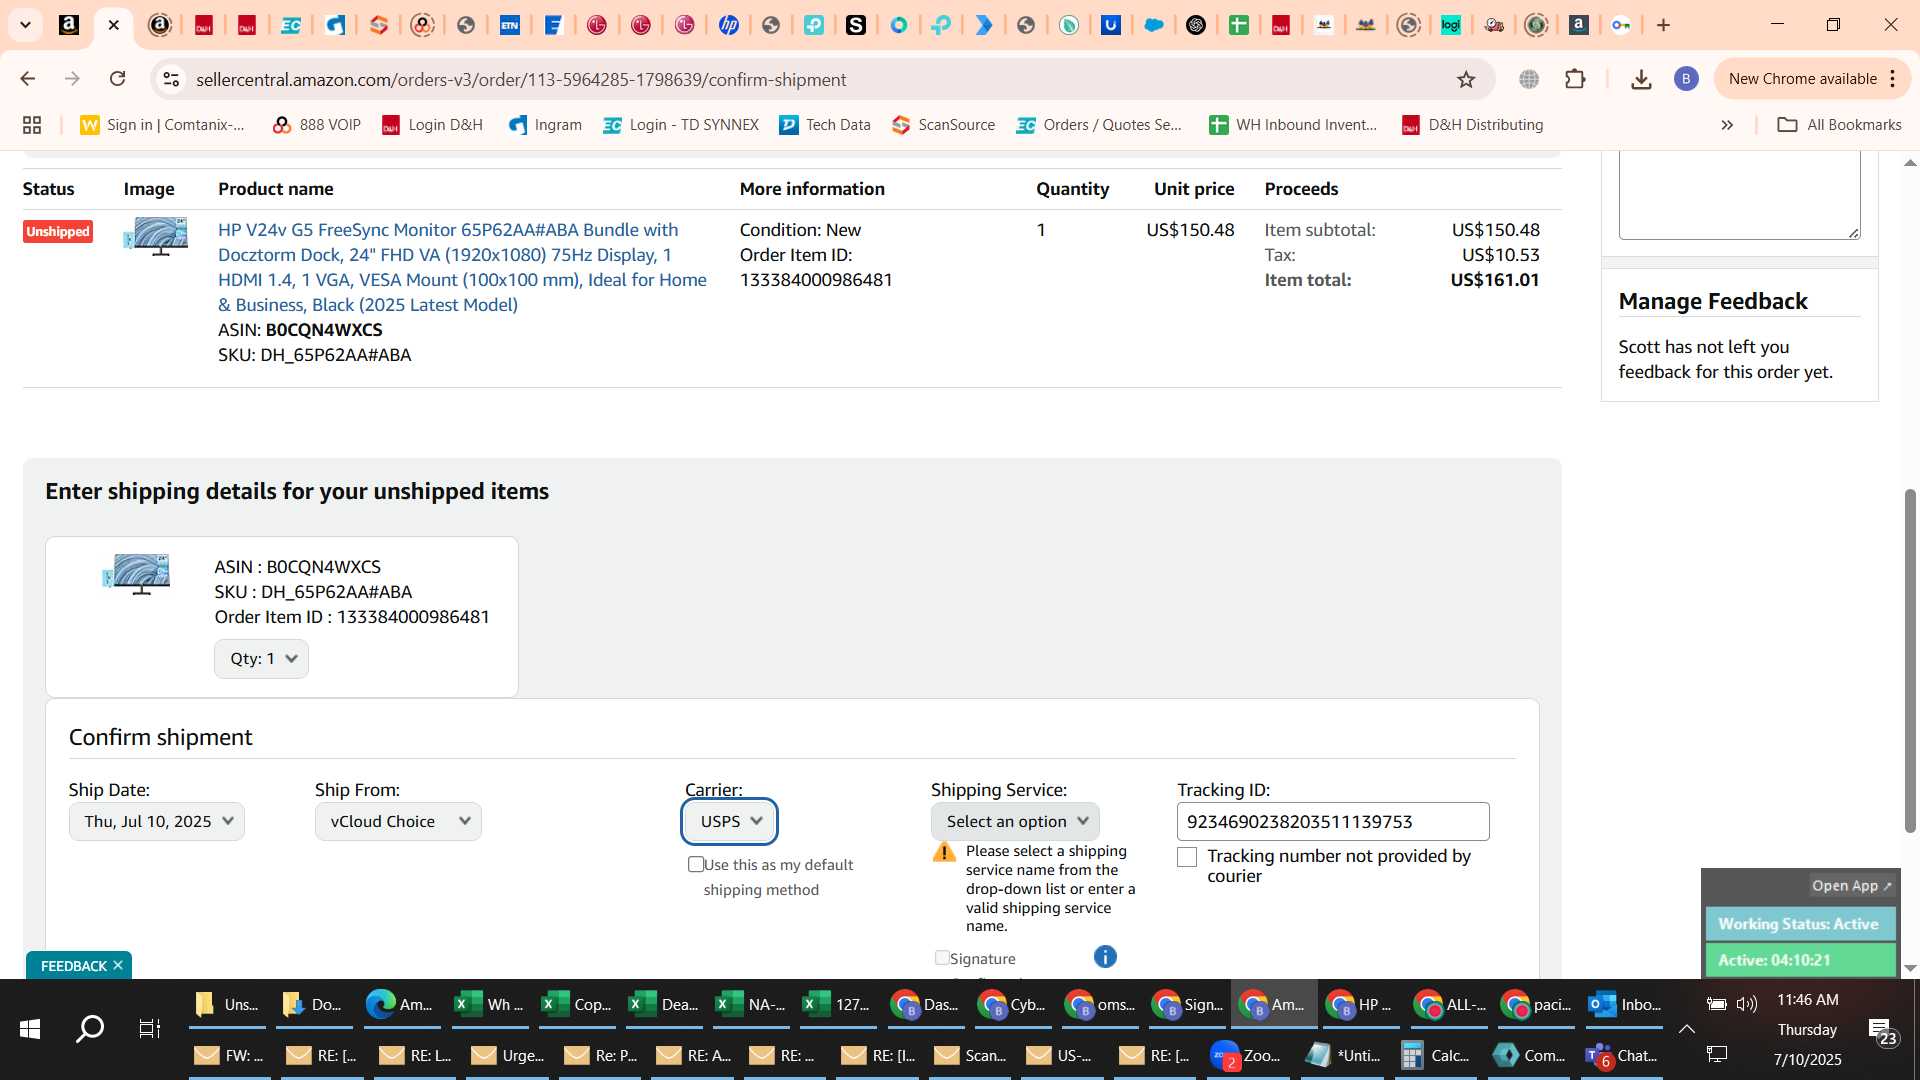Open All Bookmarks folder
This screenshot has height=1080, width=1920.
click(1839, 125)
